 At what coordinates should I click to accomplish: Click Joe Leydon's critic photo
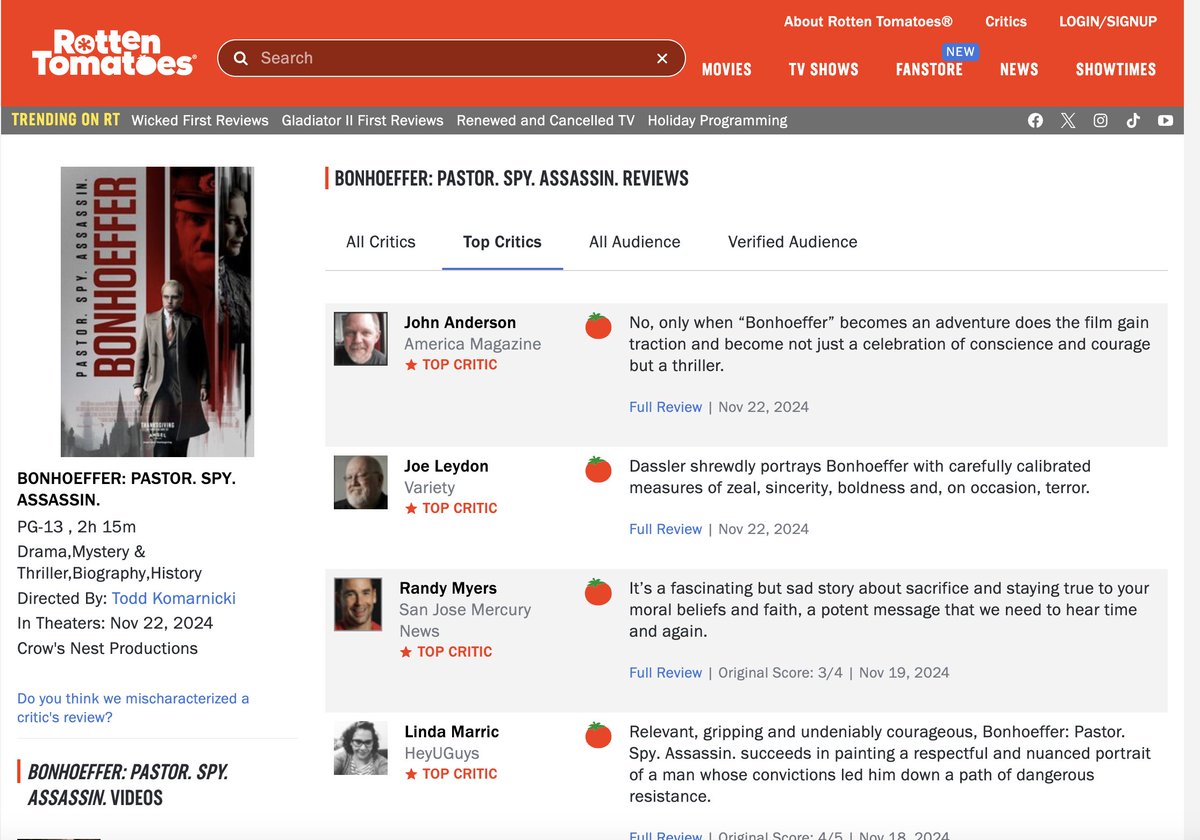(x=360, y=482)
